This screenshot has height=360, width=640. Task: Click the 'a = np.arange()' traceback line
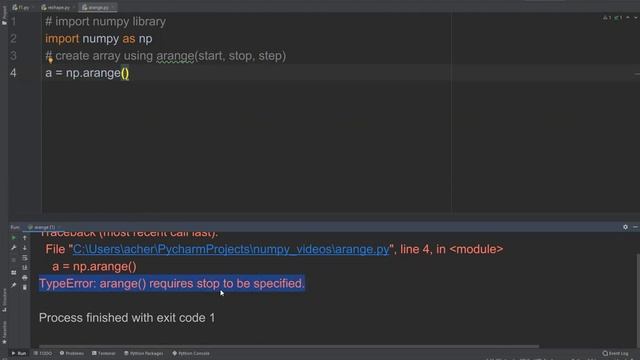click(94, 267)
